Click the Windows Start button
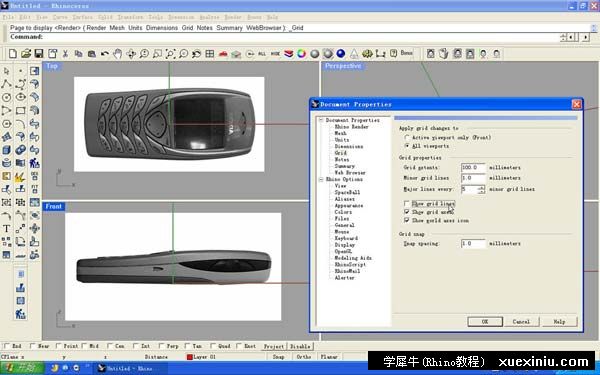 click(x=22, y=368)
